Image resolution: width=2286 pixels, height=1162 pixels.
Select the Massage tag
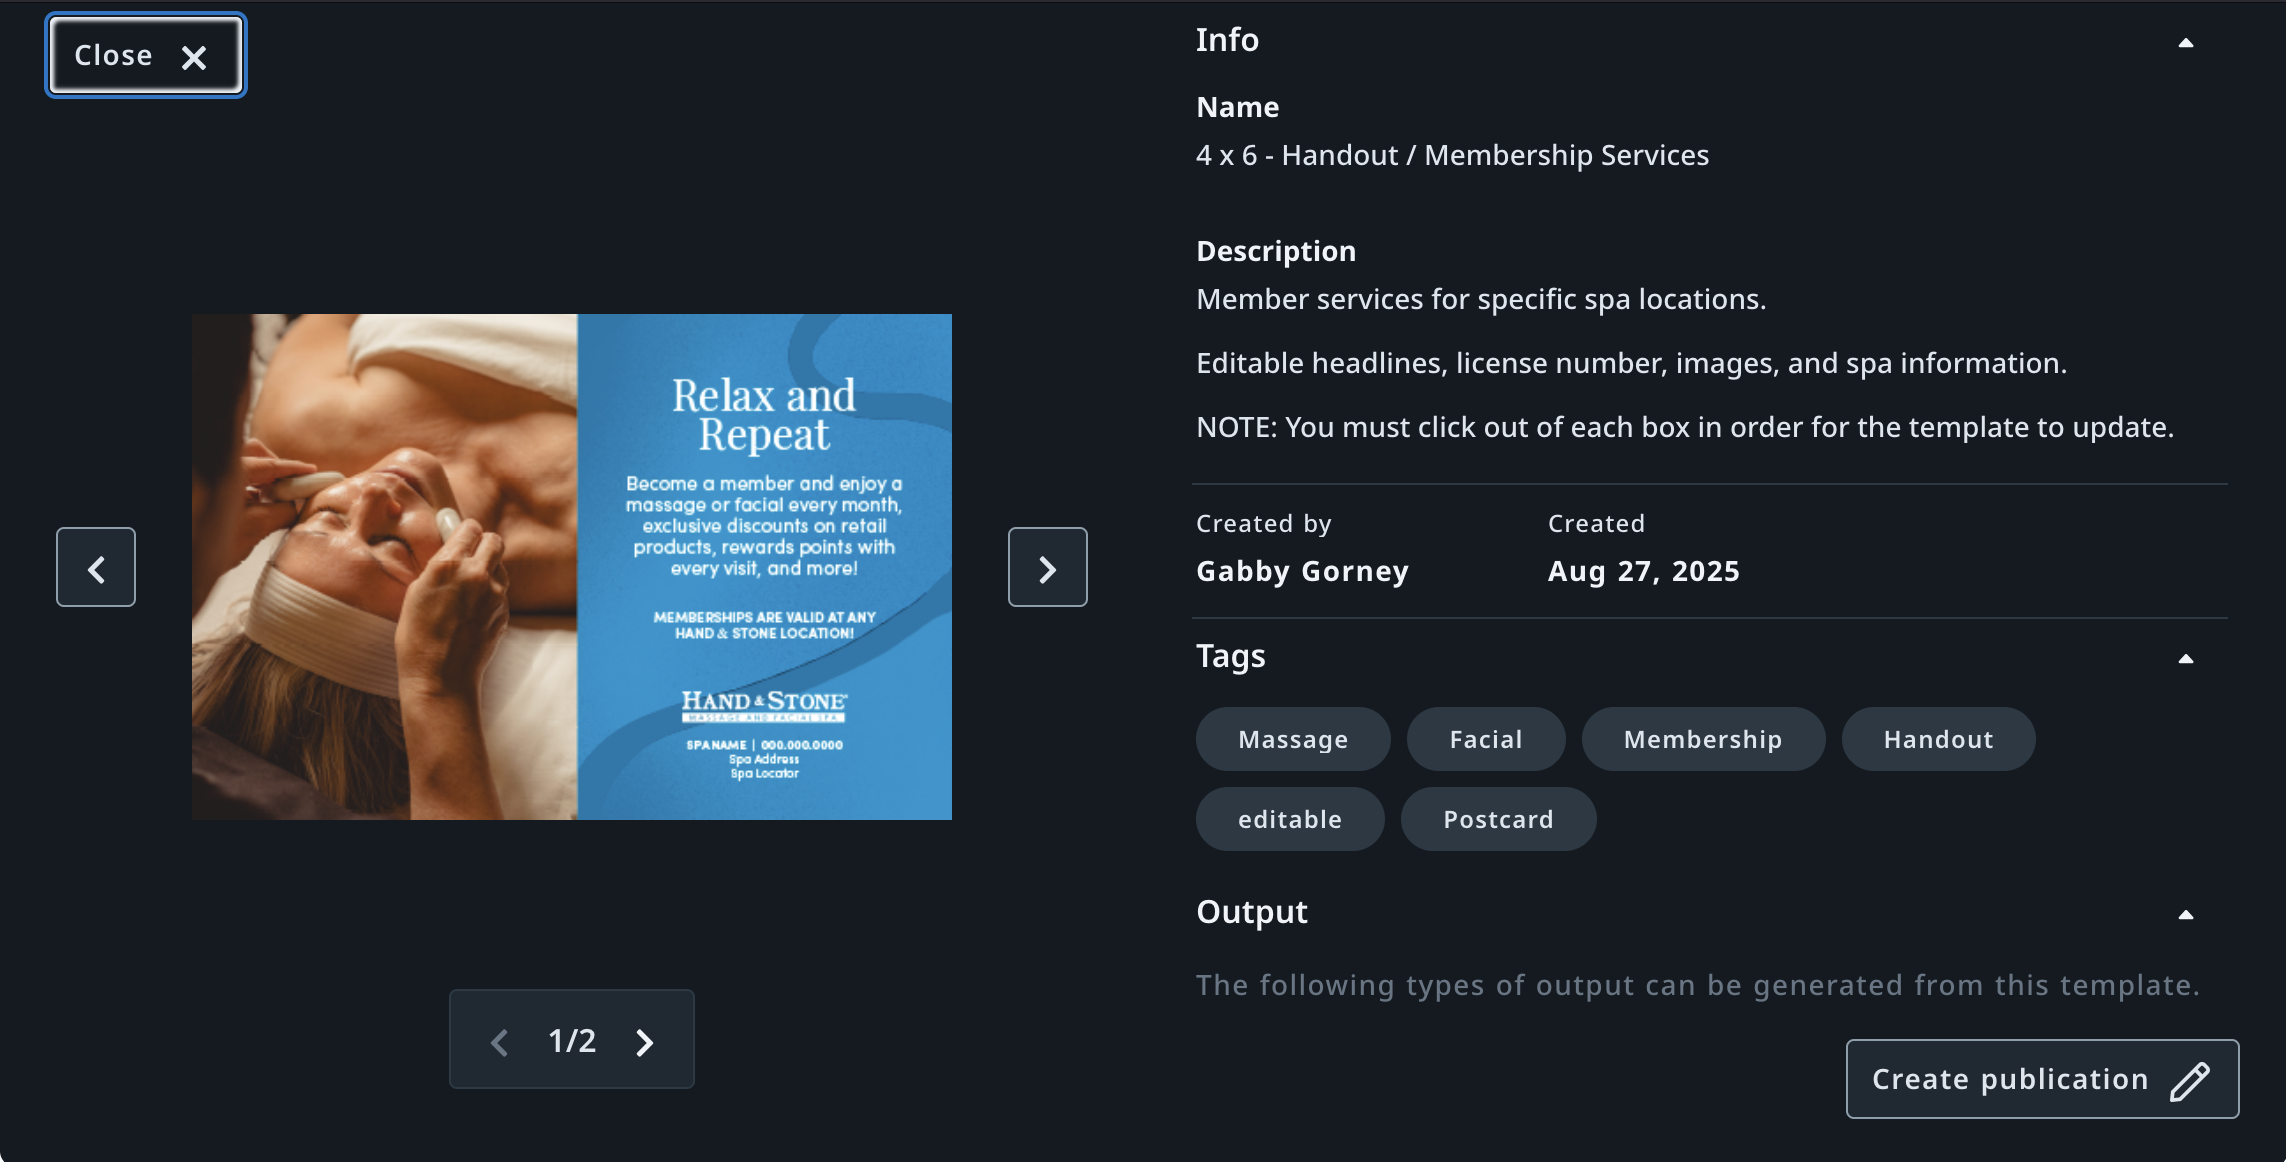point(1293,740)
